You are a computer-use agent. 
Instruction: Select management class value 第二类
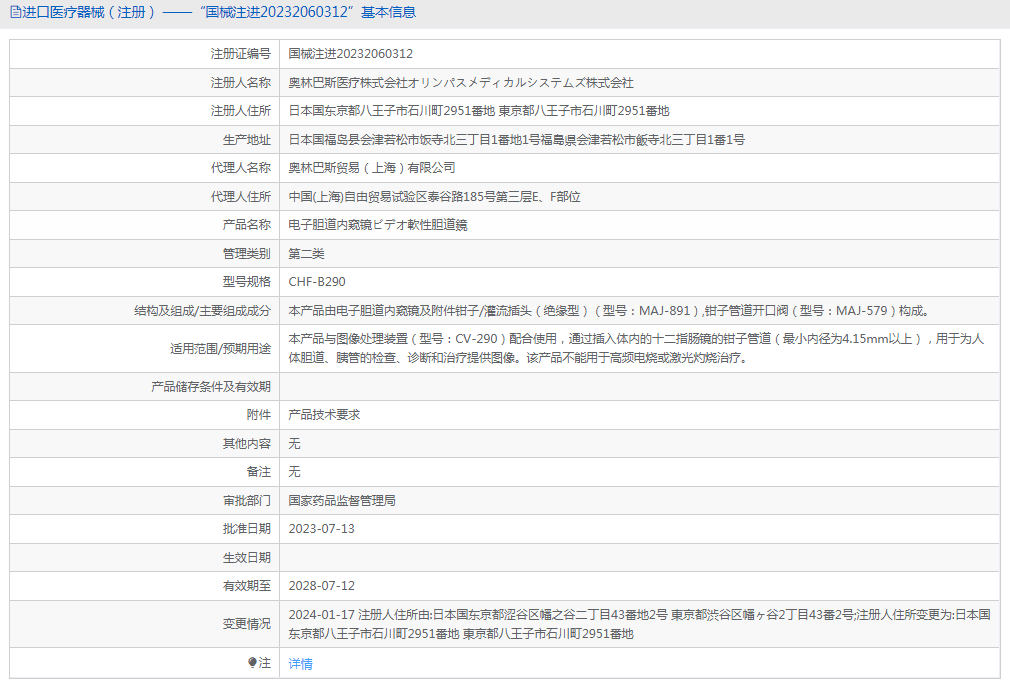coord(306,254)
